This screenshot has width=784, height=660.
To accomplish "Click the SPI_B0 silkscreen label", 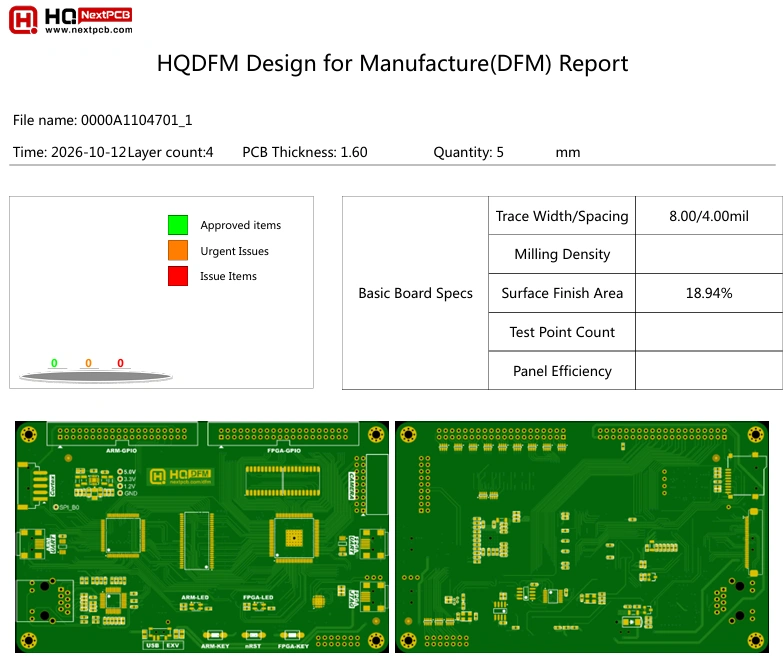I will 69,507.
